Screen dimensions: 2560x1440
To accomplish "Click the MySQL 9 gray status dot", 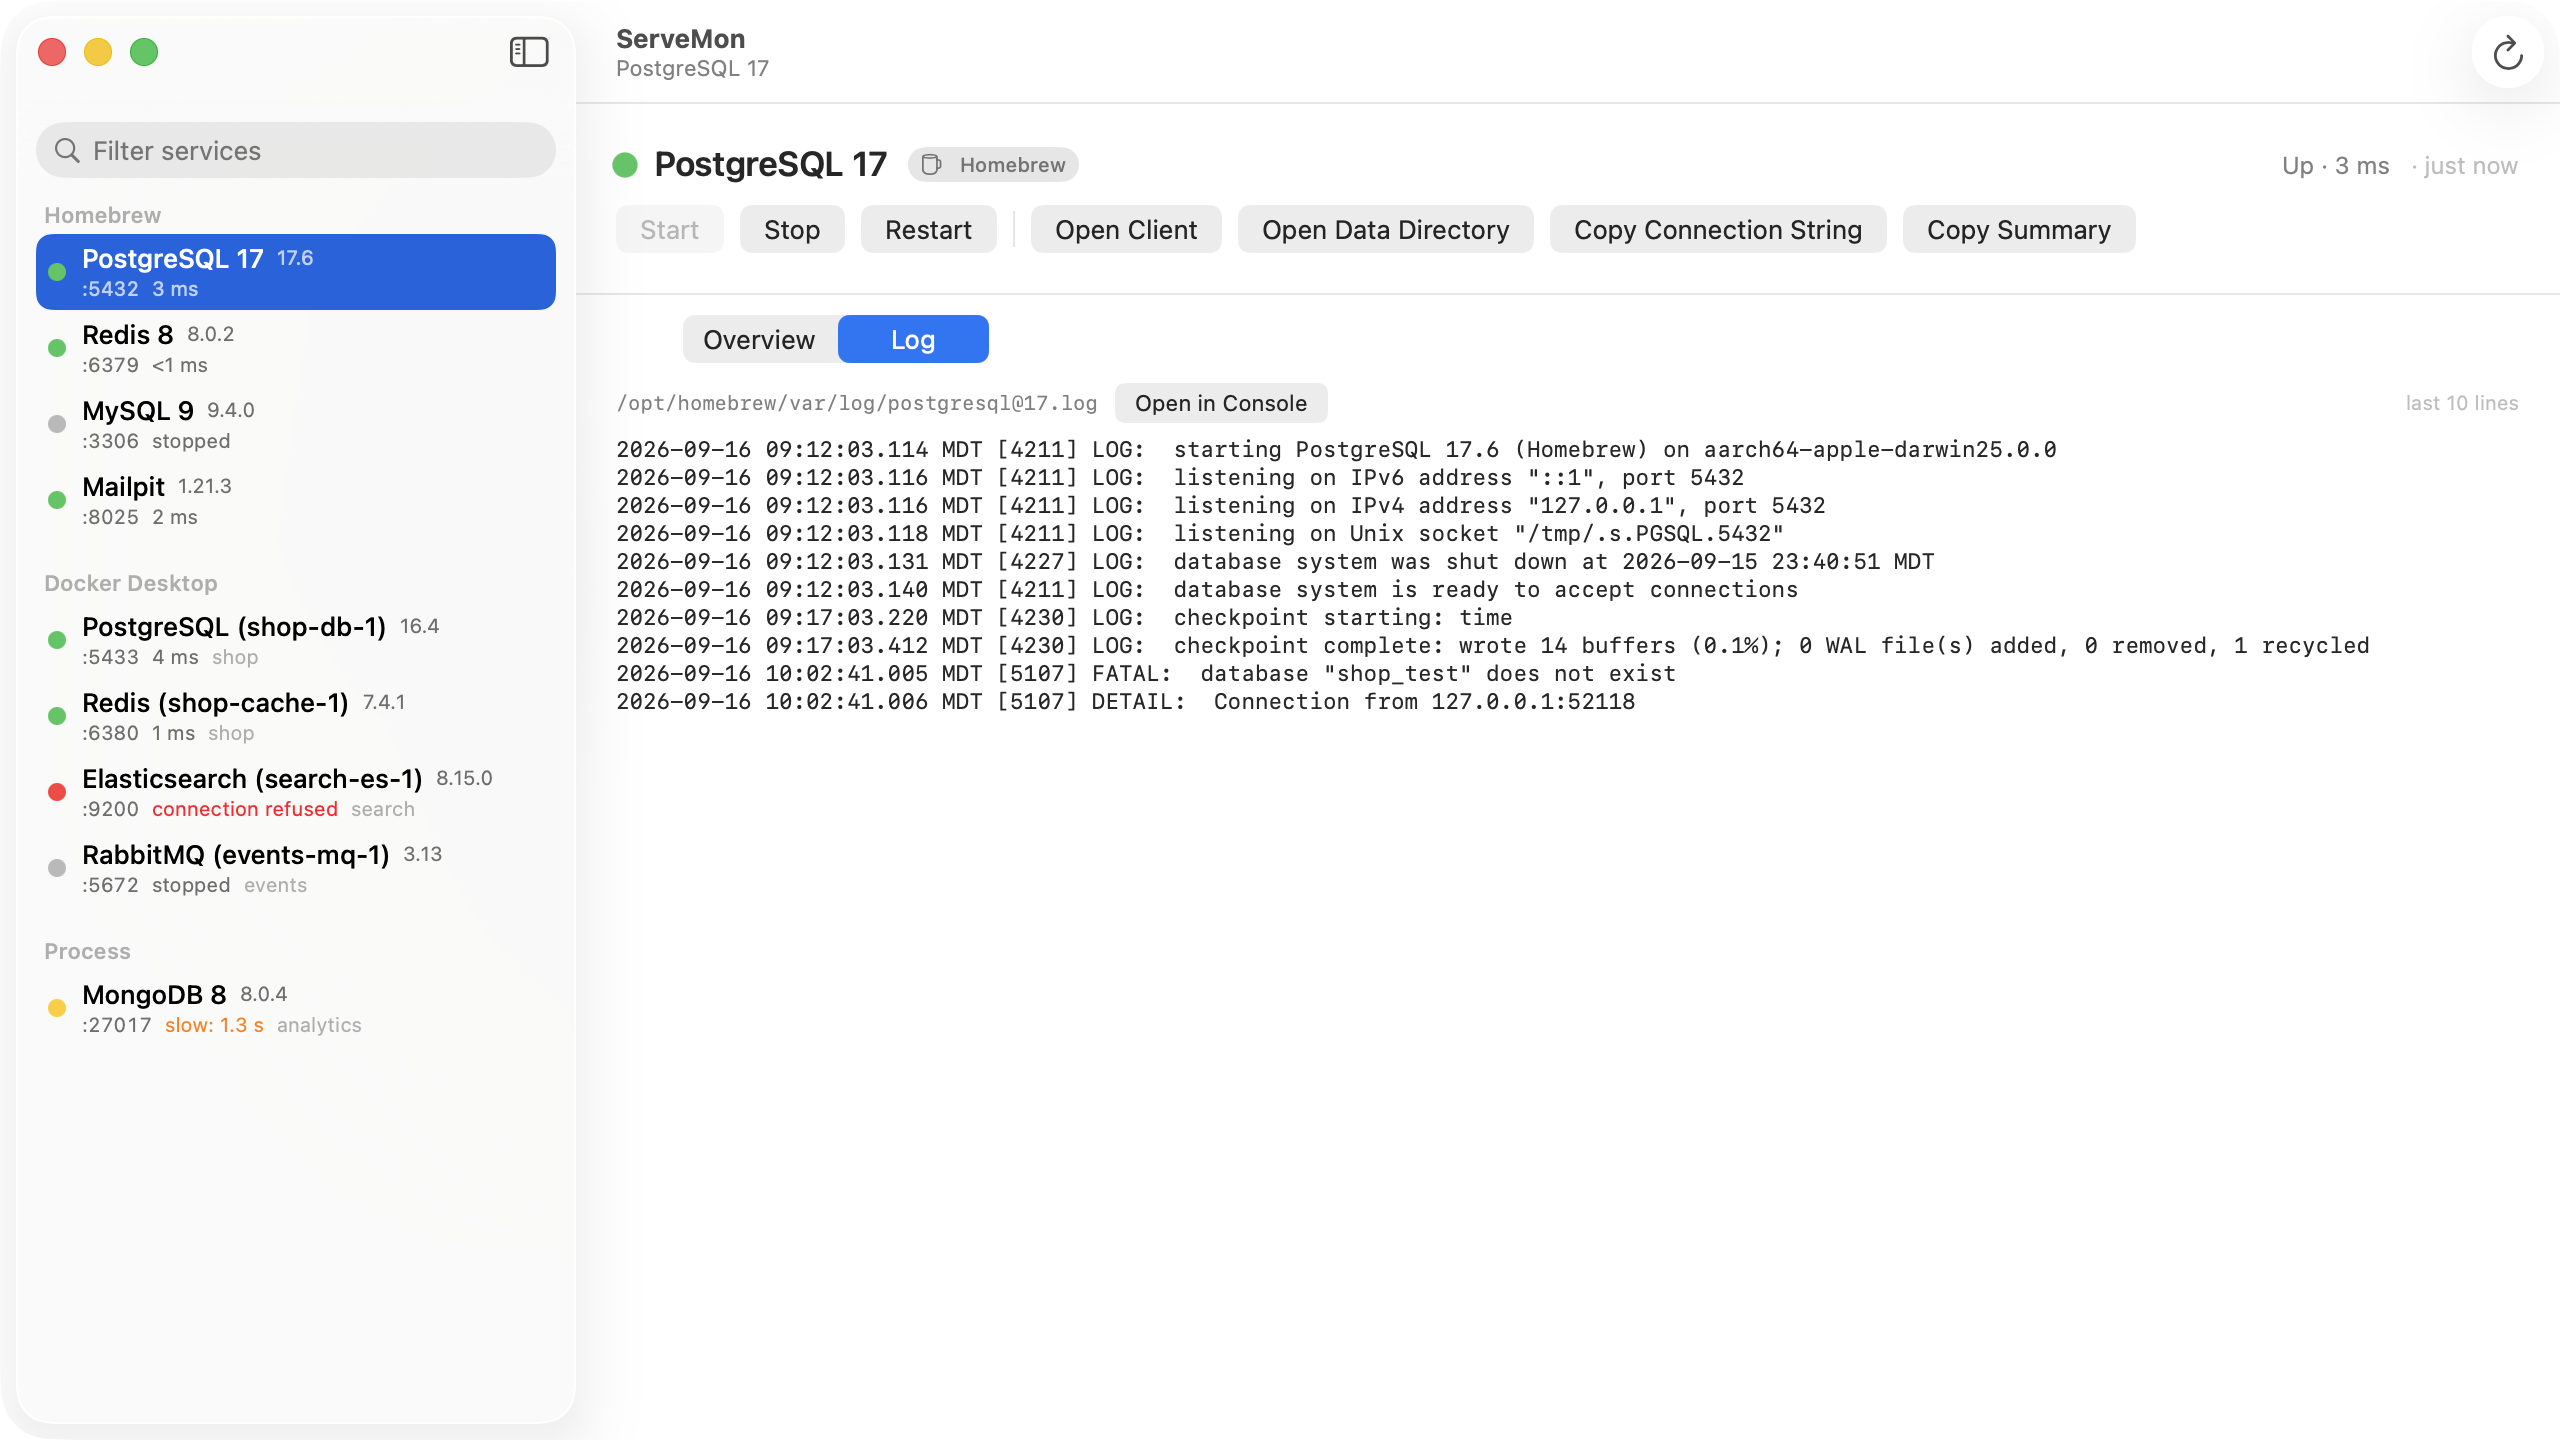I will pyautogui.click(x=57, y=424).
